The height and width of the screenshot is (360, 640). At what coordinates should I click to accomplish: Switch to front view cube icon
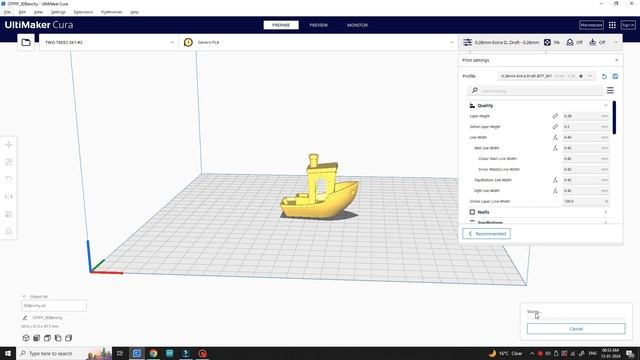37,338
